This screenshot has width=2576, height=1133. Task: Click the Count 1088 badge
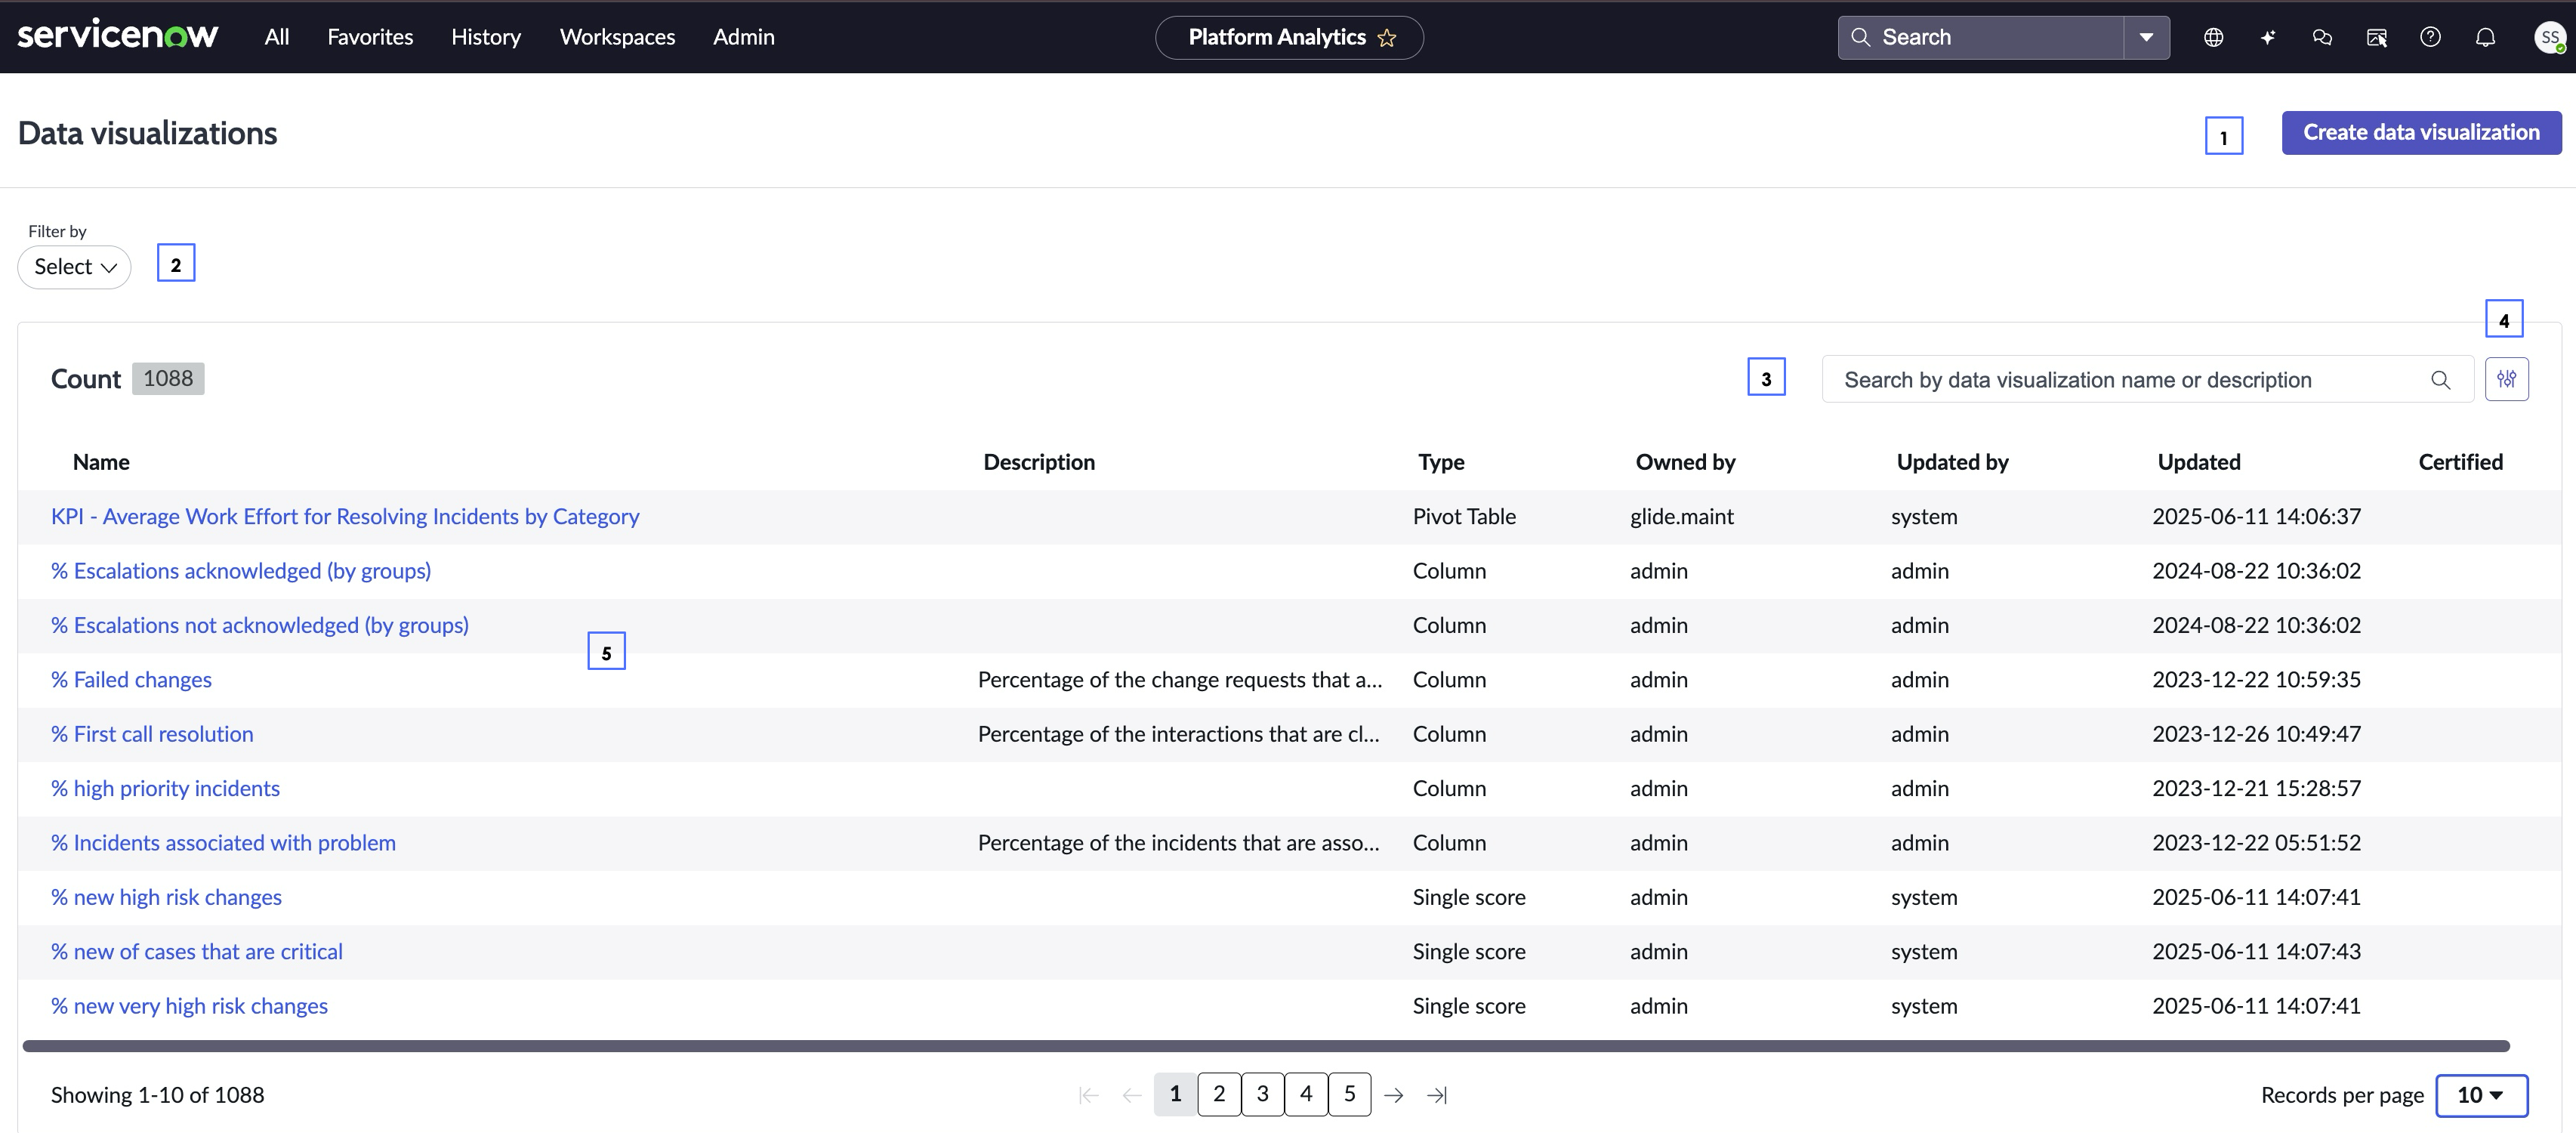[168, 378]
